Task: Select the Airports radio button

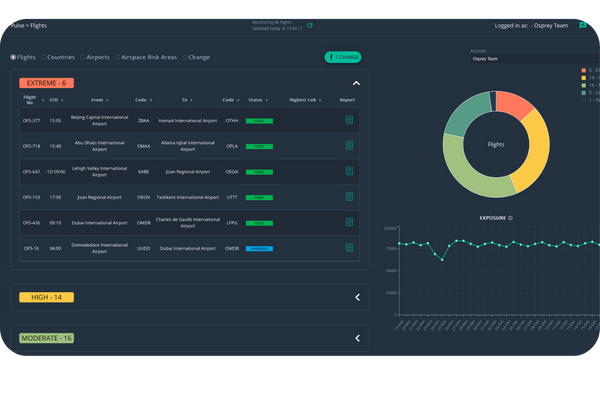Action: pyautogui.click(x=83, y=57)
